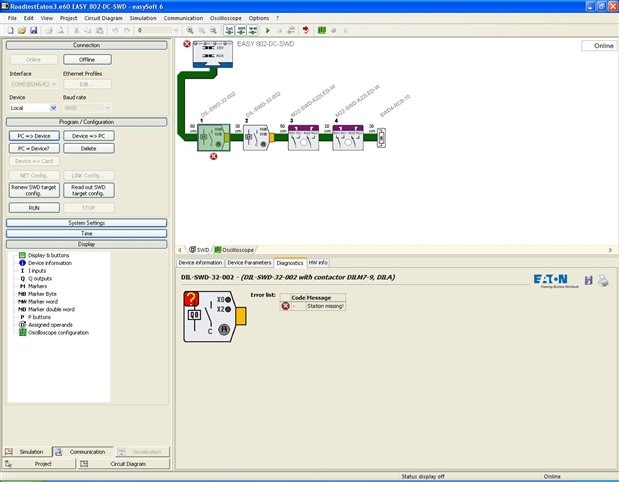
Task: Click the cut scissors toolbar icon
Action: (x=77, y=30)
